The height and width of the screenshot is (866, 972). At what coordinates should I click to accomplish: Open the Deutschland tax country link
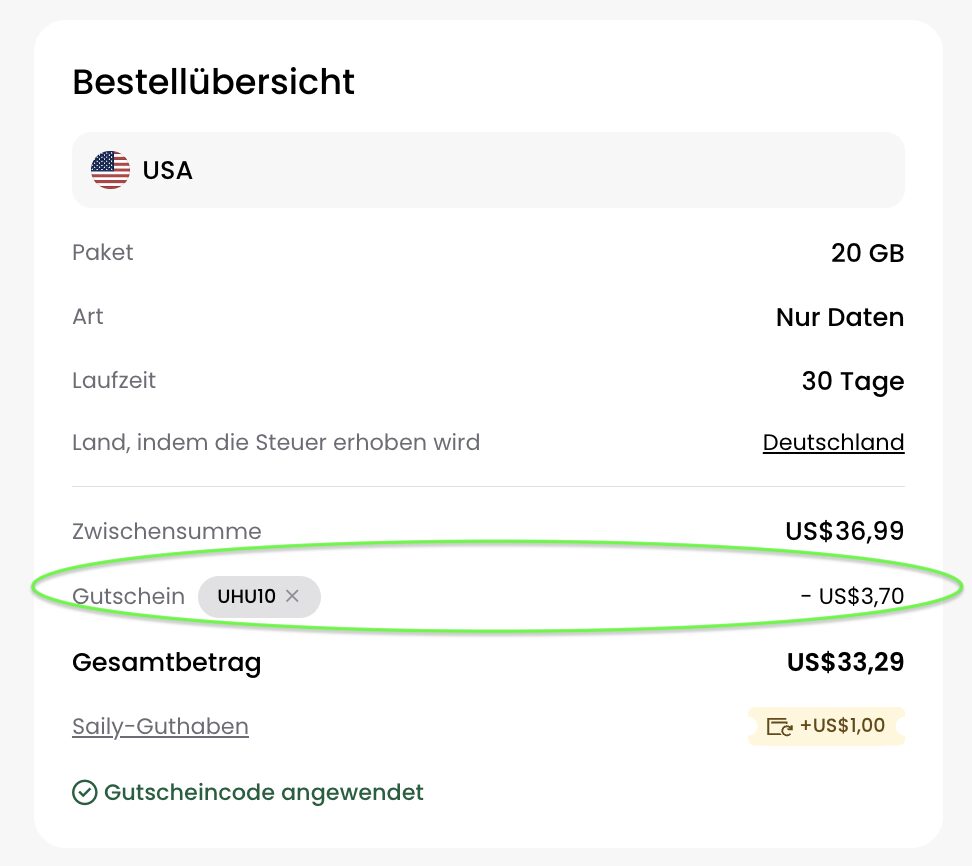click(x=833, y=442)
